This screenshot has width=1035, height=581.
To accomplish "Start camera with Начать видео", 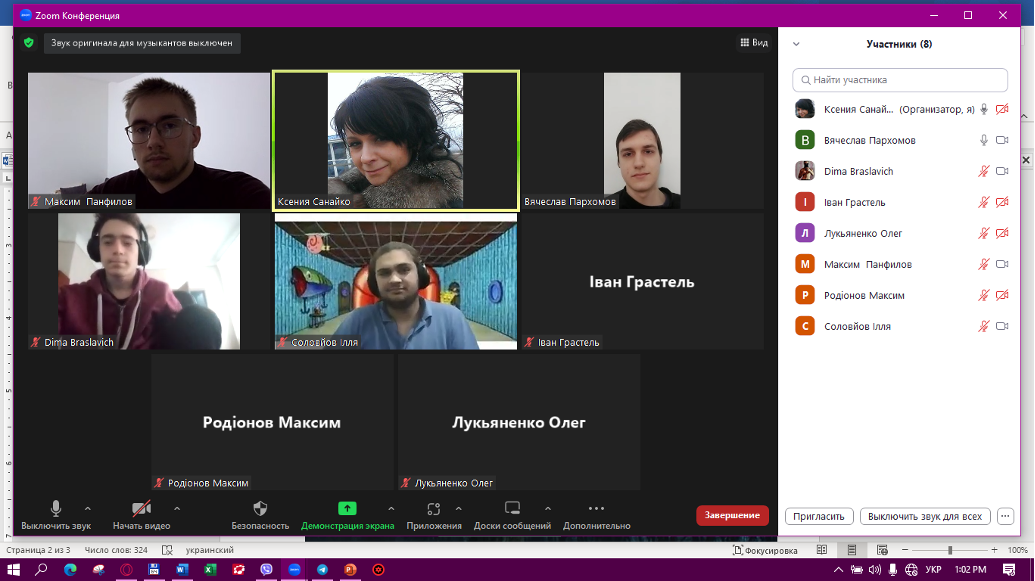I will [141, 508].
